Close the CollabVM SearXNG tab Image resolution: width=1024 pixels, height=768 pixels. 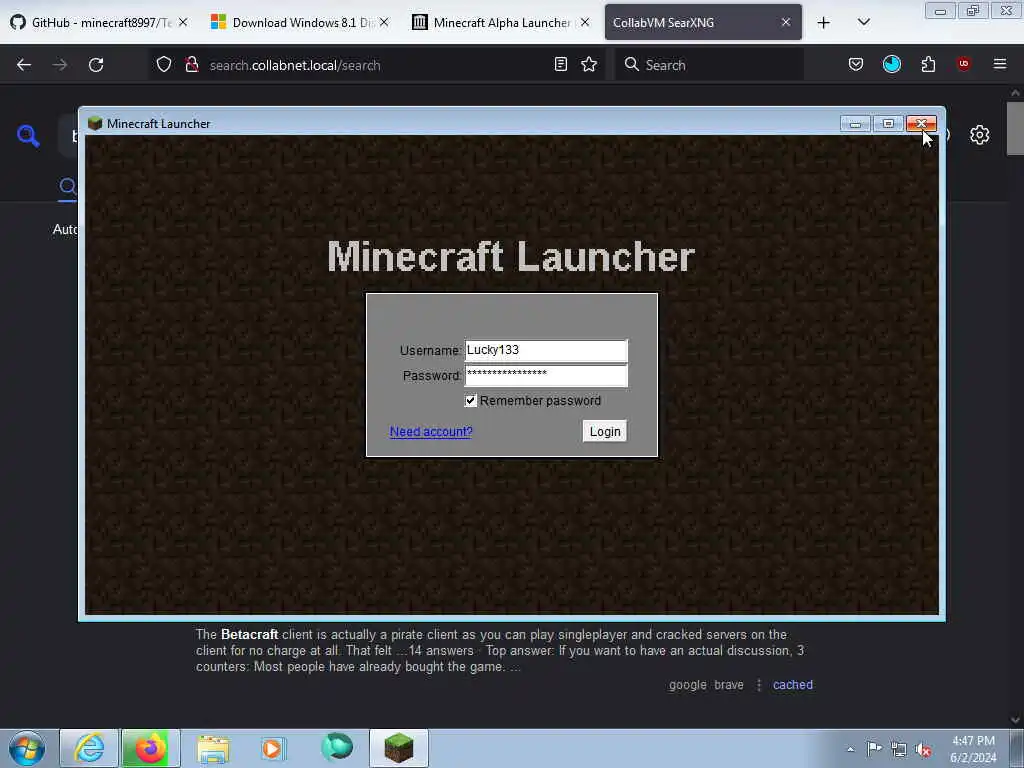pyautogui.click(x=786, y=22)
